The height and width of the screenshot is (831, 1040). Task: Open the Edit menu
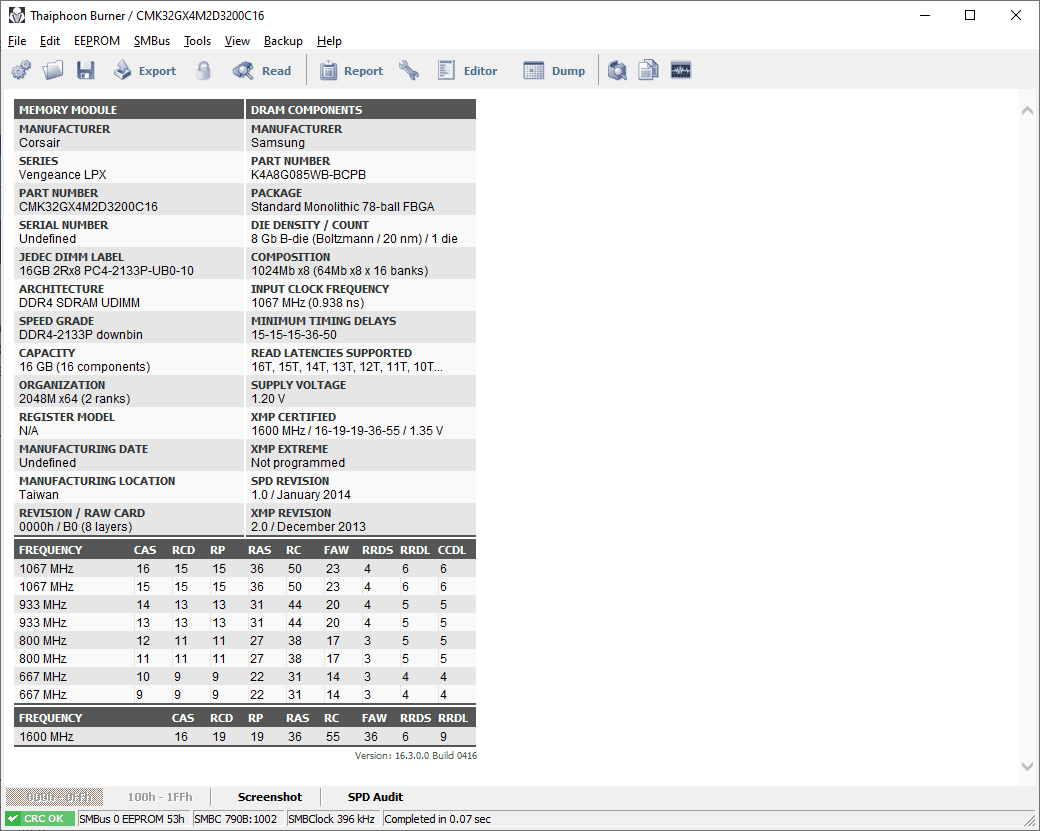[50, 41]
